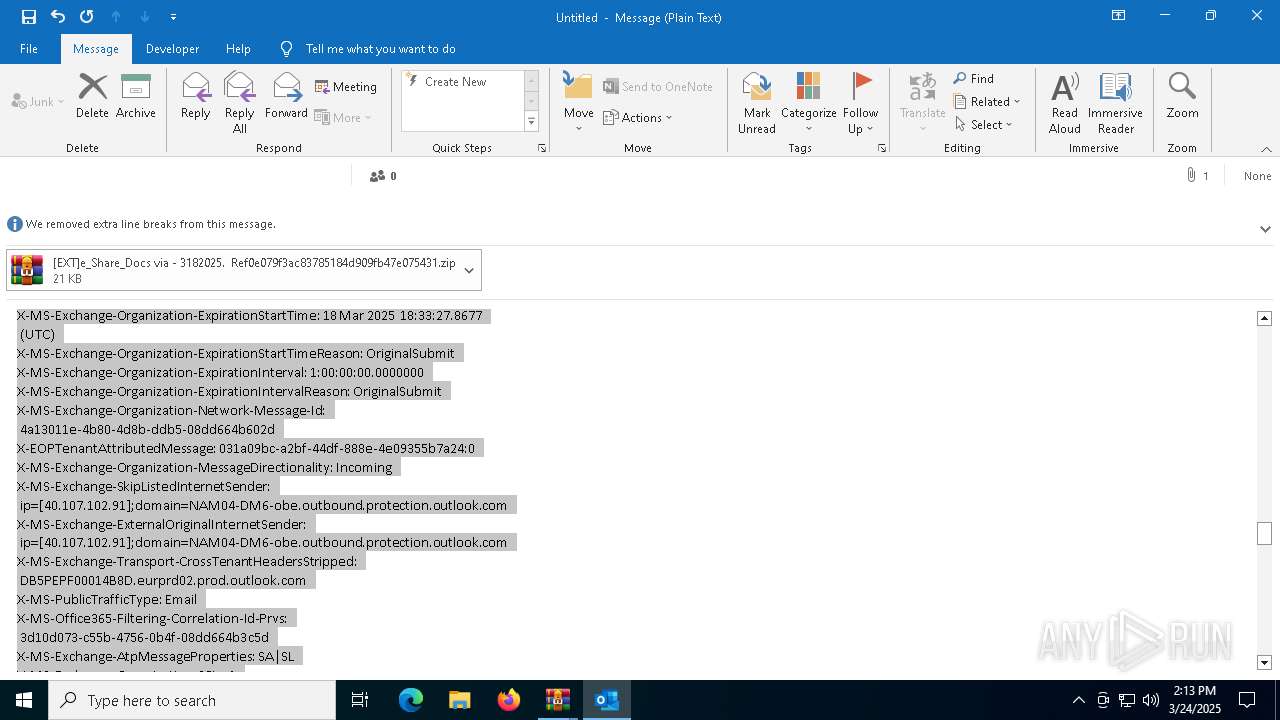The width and height of the screenshot is (1280, 720).
Task: Launch Firefox from taskbar
Action: click(509, 700)
